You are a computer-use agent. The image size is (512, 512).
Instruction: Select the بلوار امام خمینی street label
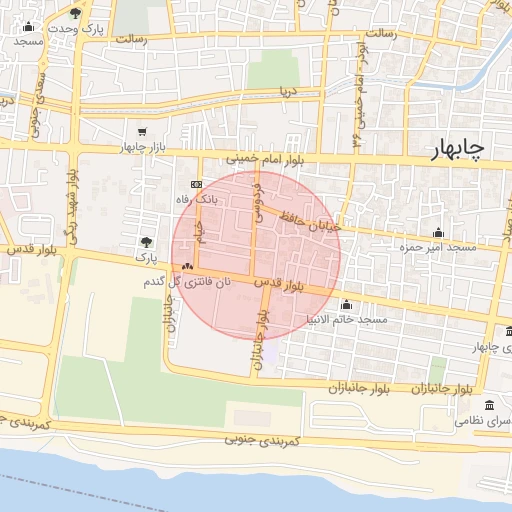click(x=265, y=160)
